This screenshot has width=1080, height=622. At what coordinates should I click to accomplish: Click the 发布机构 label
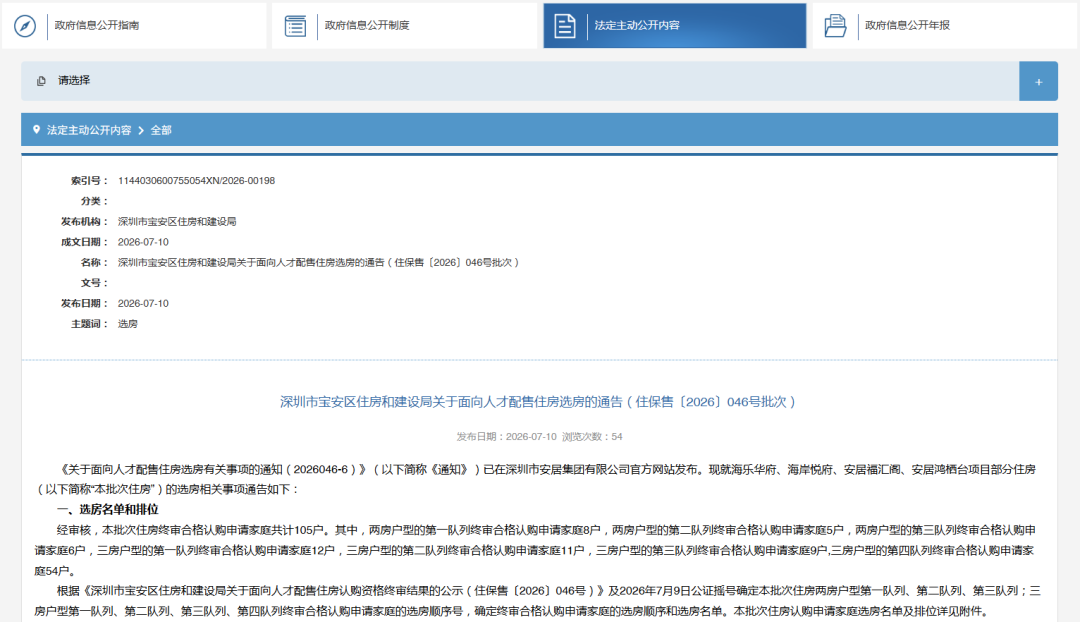(85, 221)
